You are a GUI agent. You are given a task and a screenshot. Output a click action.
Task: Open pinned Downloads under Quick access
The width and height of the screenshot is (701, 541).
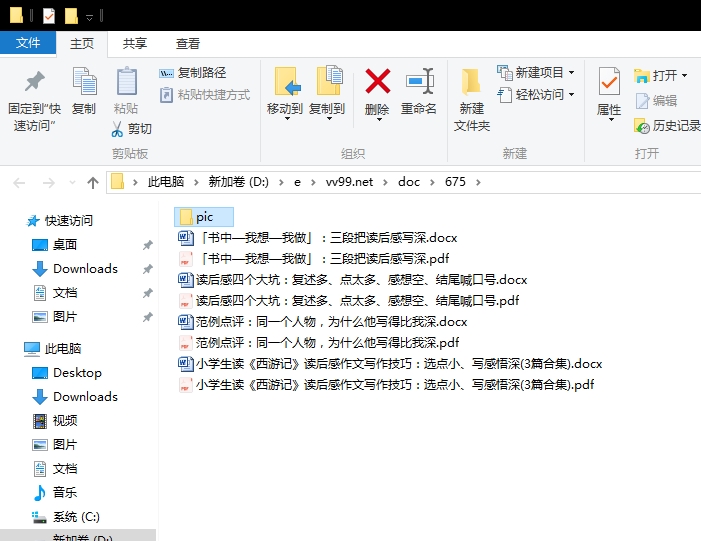[x=75, y=269]
